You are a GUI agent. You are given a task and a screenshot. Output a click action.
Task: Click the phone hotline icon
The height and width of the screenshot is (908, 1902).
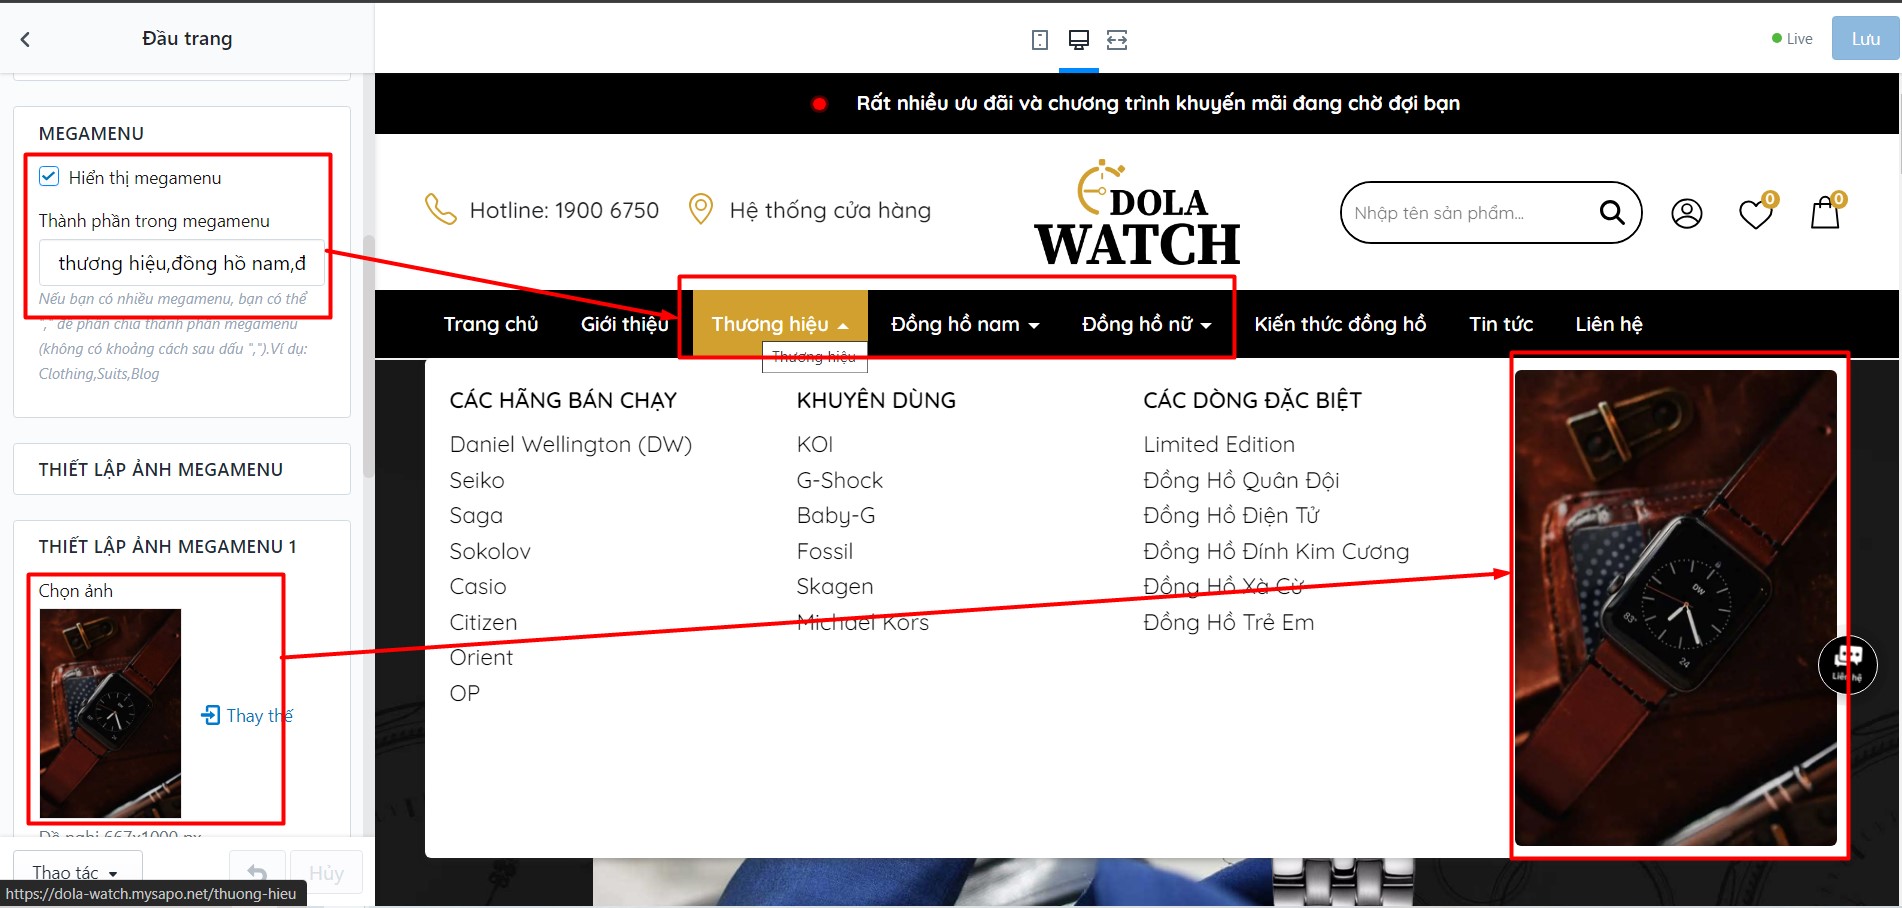(440, 209)
